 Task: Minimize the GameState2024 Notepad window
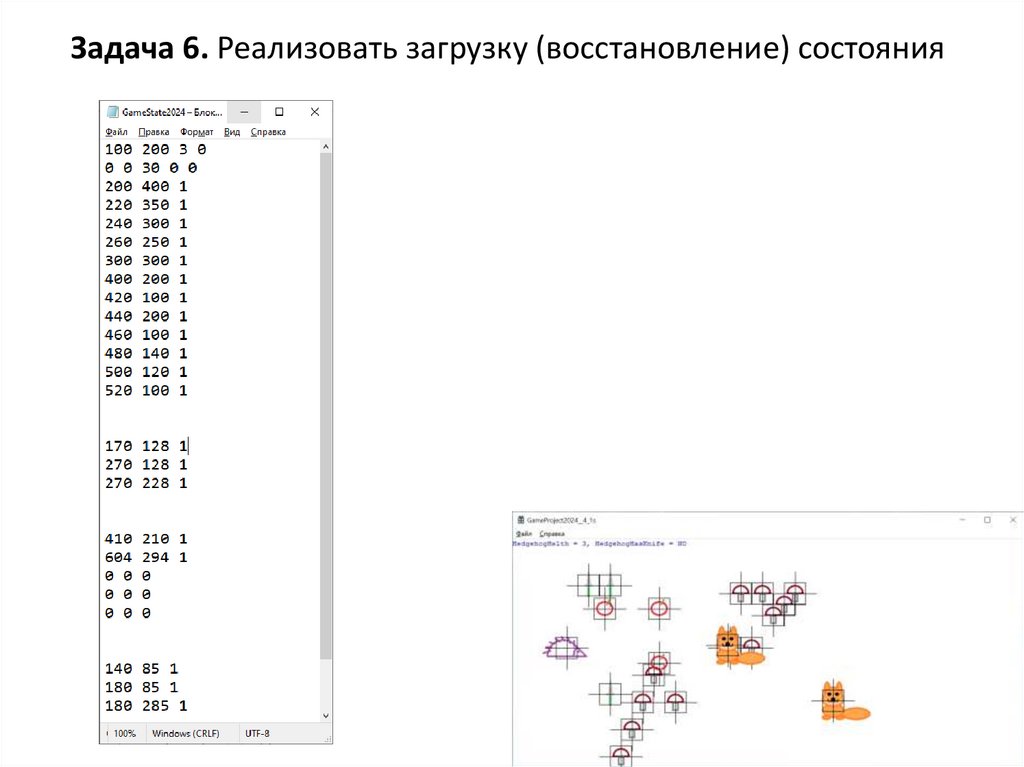244,112
